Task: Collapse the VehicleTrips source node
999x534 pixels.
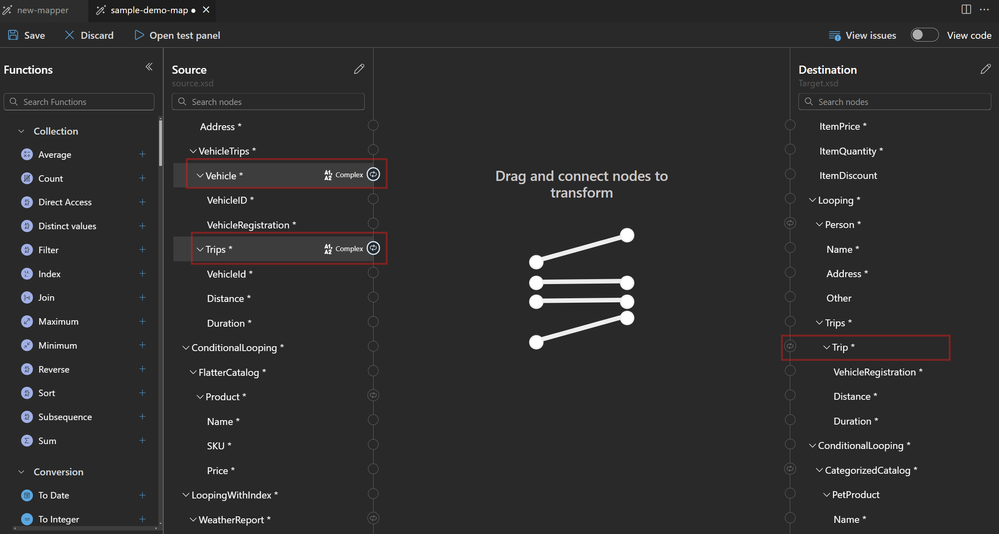Action: pos(192,151)
